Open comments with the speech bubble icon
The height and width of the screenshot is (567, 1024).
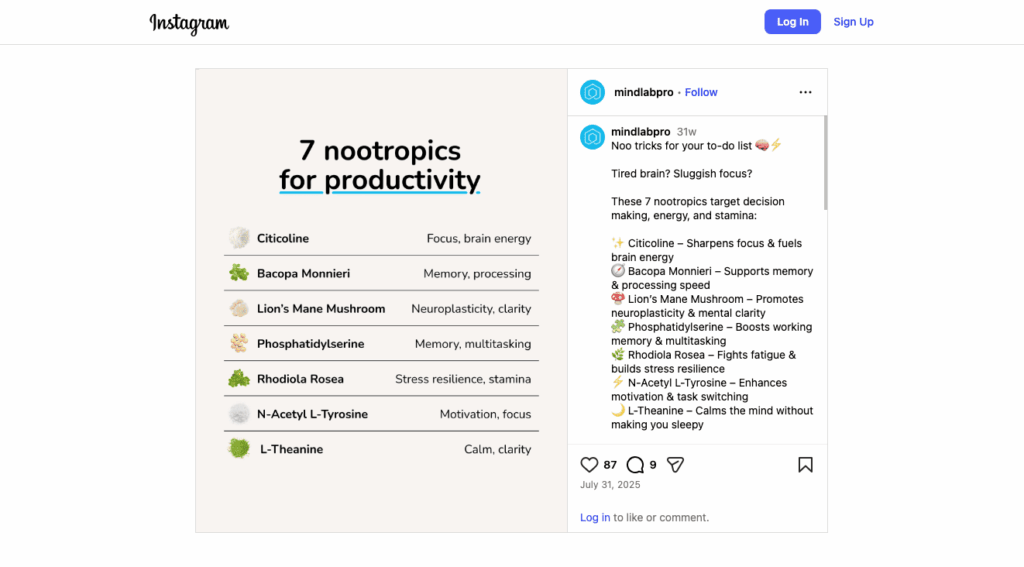pyautogui.click(x=635, y=464)
